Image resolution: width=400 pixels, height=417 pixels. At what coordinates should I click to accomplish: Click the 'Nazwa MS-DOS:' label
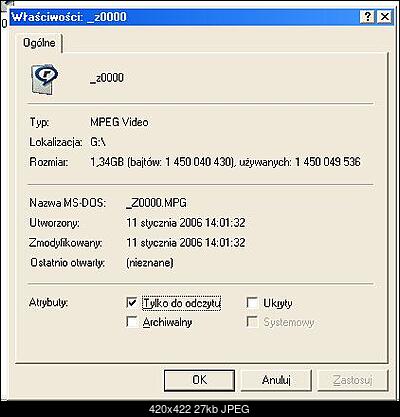[x=68, y=203]
